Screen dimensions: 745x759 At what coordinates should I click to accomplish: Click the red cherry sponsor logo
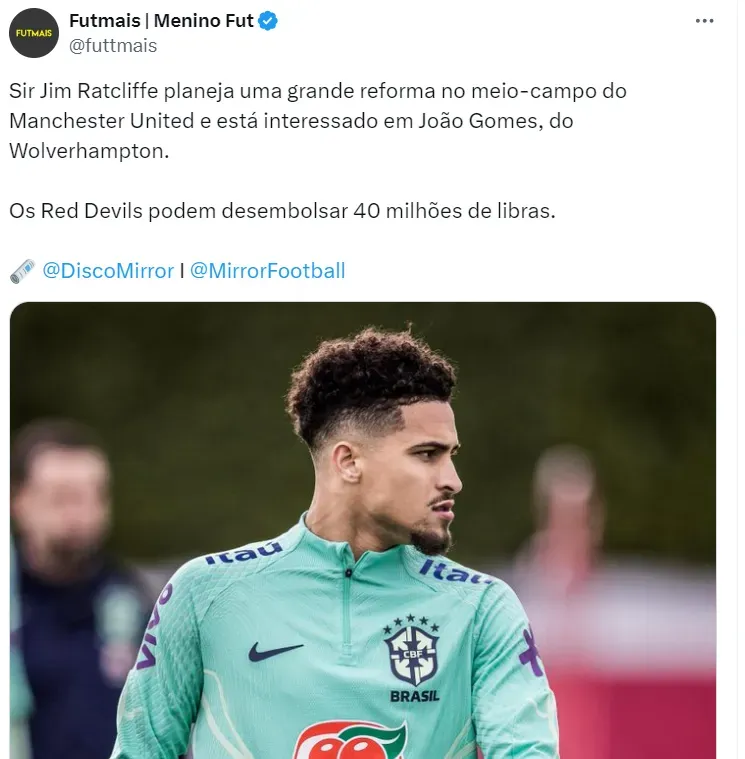[350, 740]
